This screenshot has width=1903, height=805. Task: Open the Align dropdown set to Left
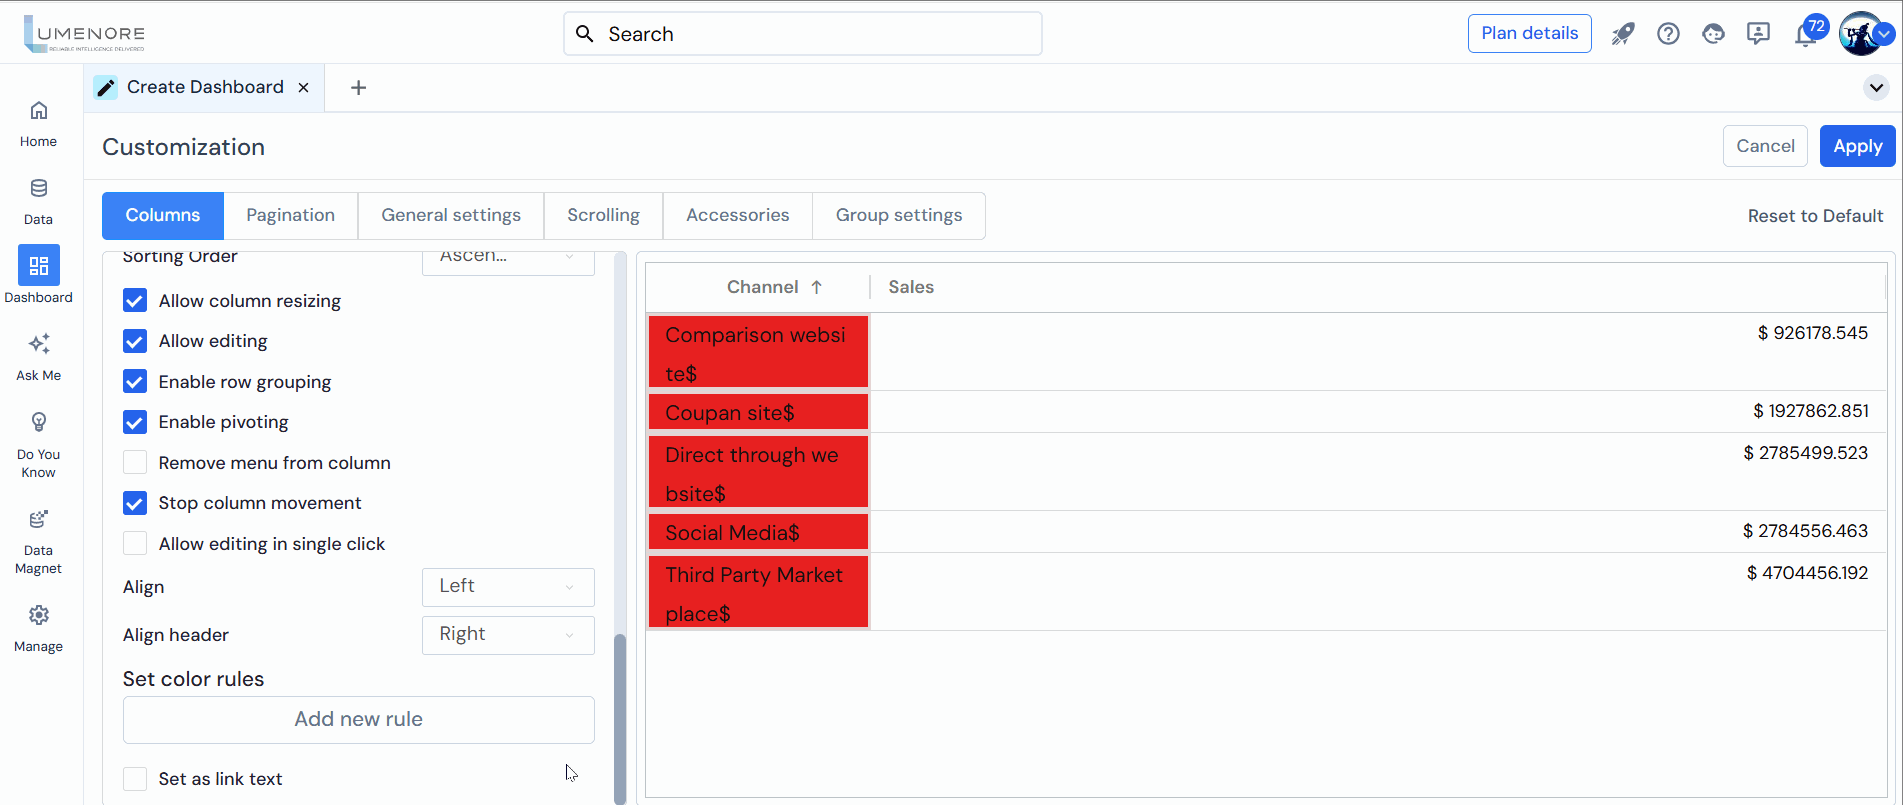click(x=508, y=587)
